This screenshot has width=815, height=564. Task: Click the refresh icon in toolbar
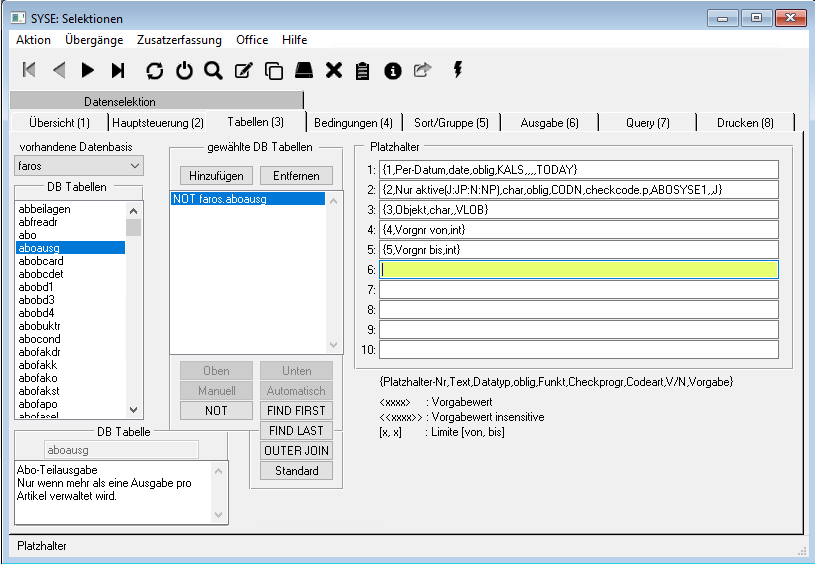pyautogui.click(x=154, y=70)
